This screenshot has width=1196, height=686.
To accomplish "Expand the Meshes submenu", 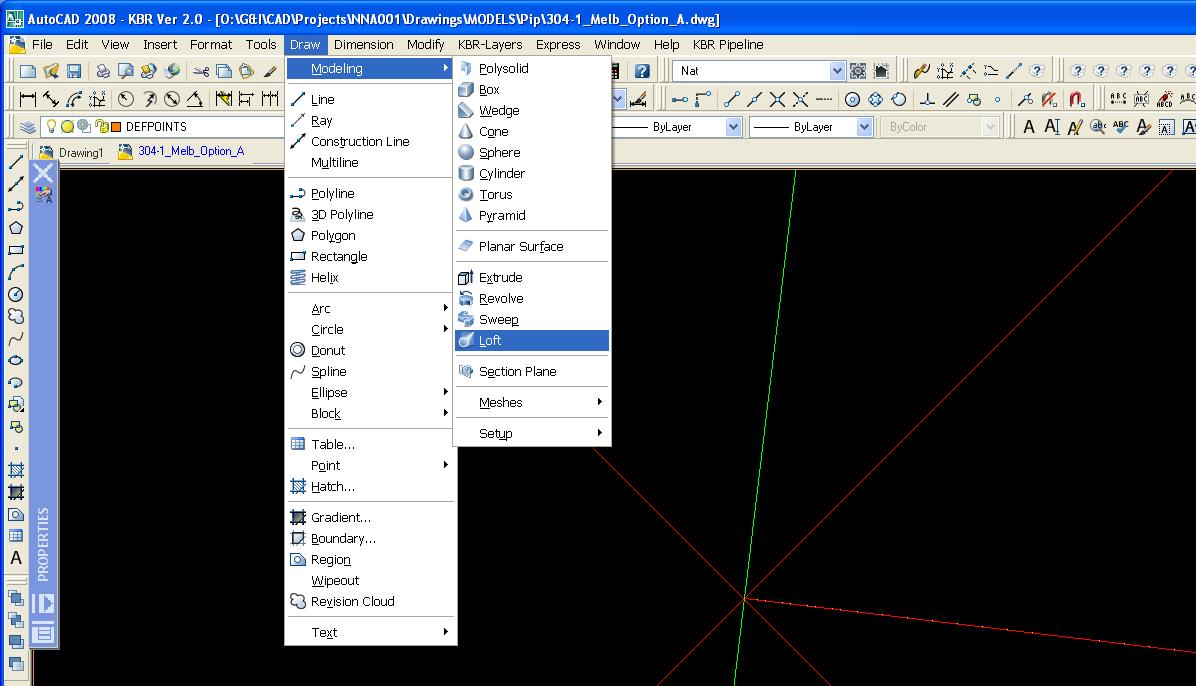I will click(x=532, y=402).
